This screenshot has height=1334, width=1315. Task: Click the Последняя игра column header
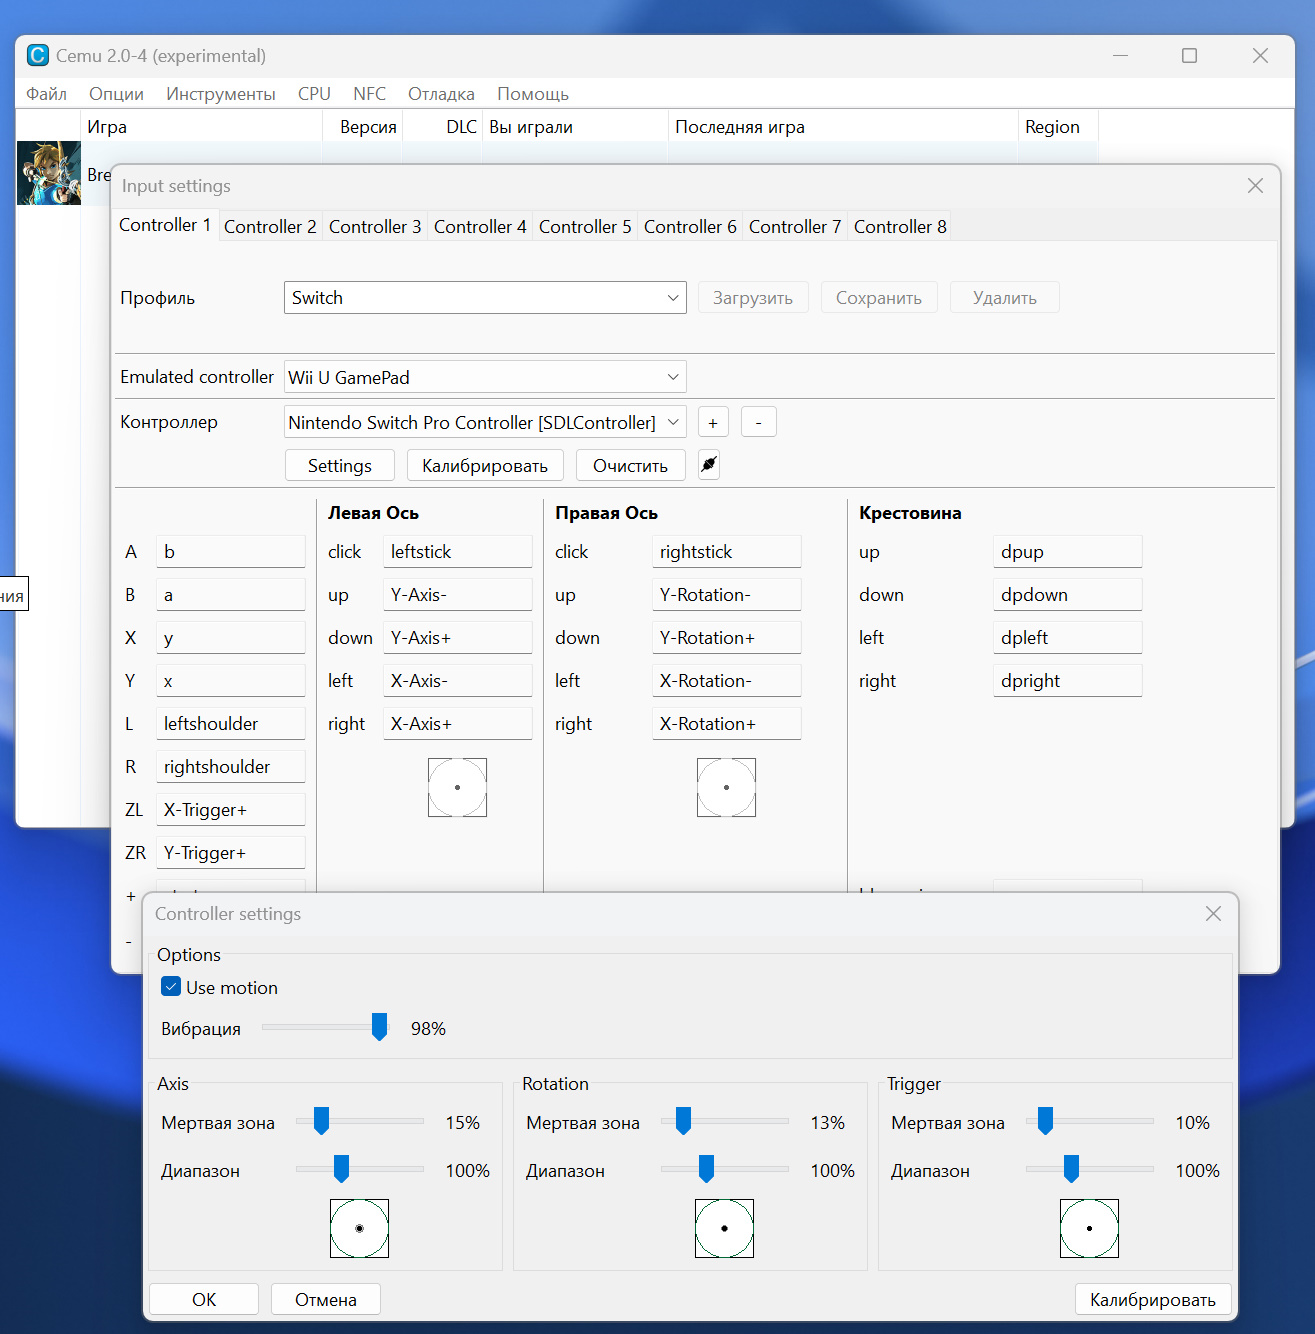coord(842,127)
